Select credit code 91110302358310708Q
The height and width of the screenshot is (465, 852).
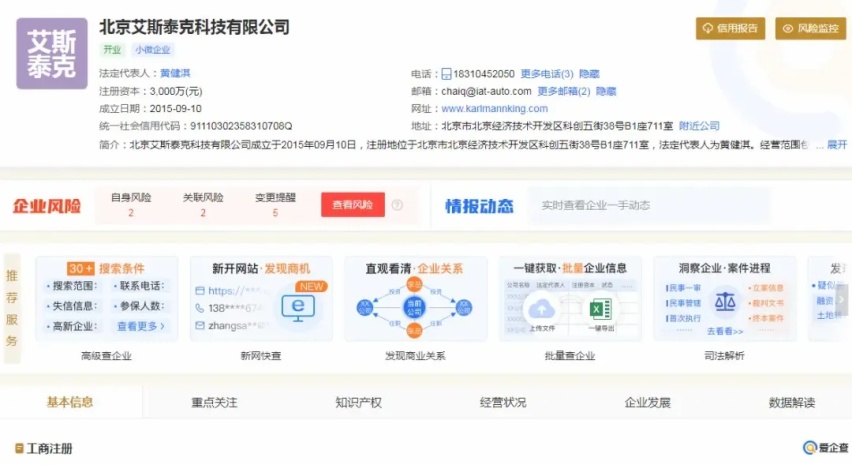pyautogui.click(x=241, y=126)
